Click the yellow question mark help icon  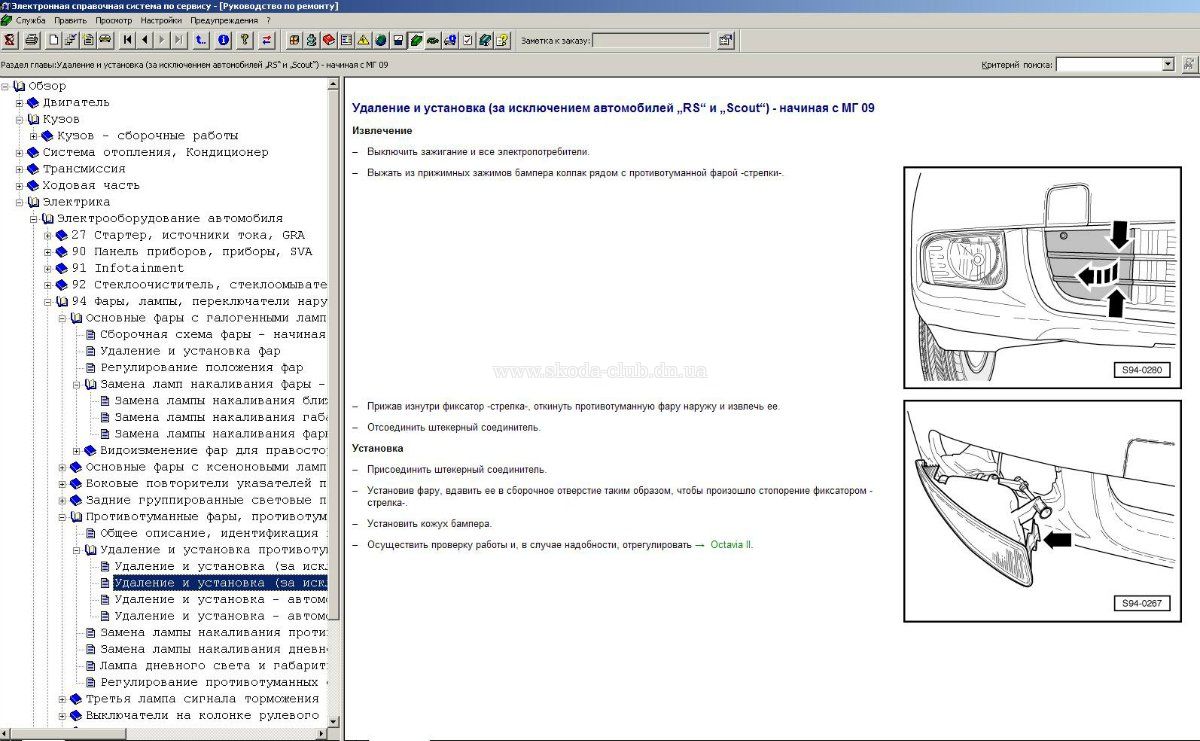tap(244, 40)
